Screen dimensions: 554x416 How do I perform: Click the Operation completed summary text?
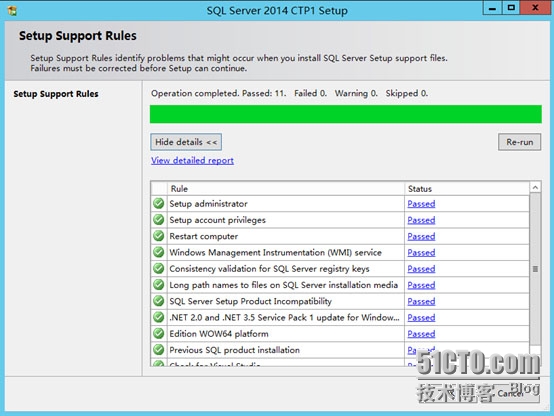pos(289,93)
